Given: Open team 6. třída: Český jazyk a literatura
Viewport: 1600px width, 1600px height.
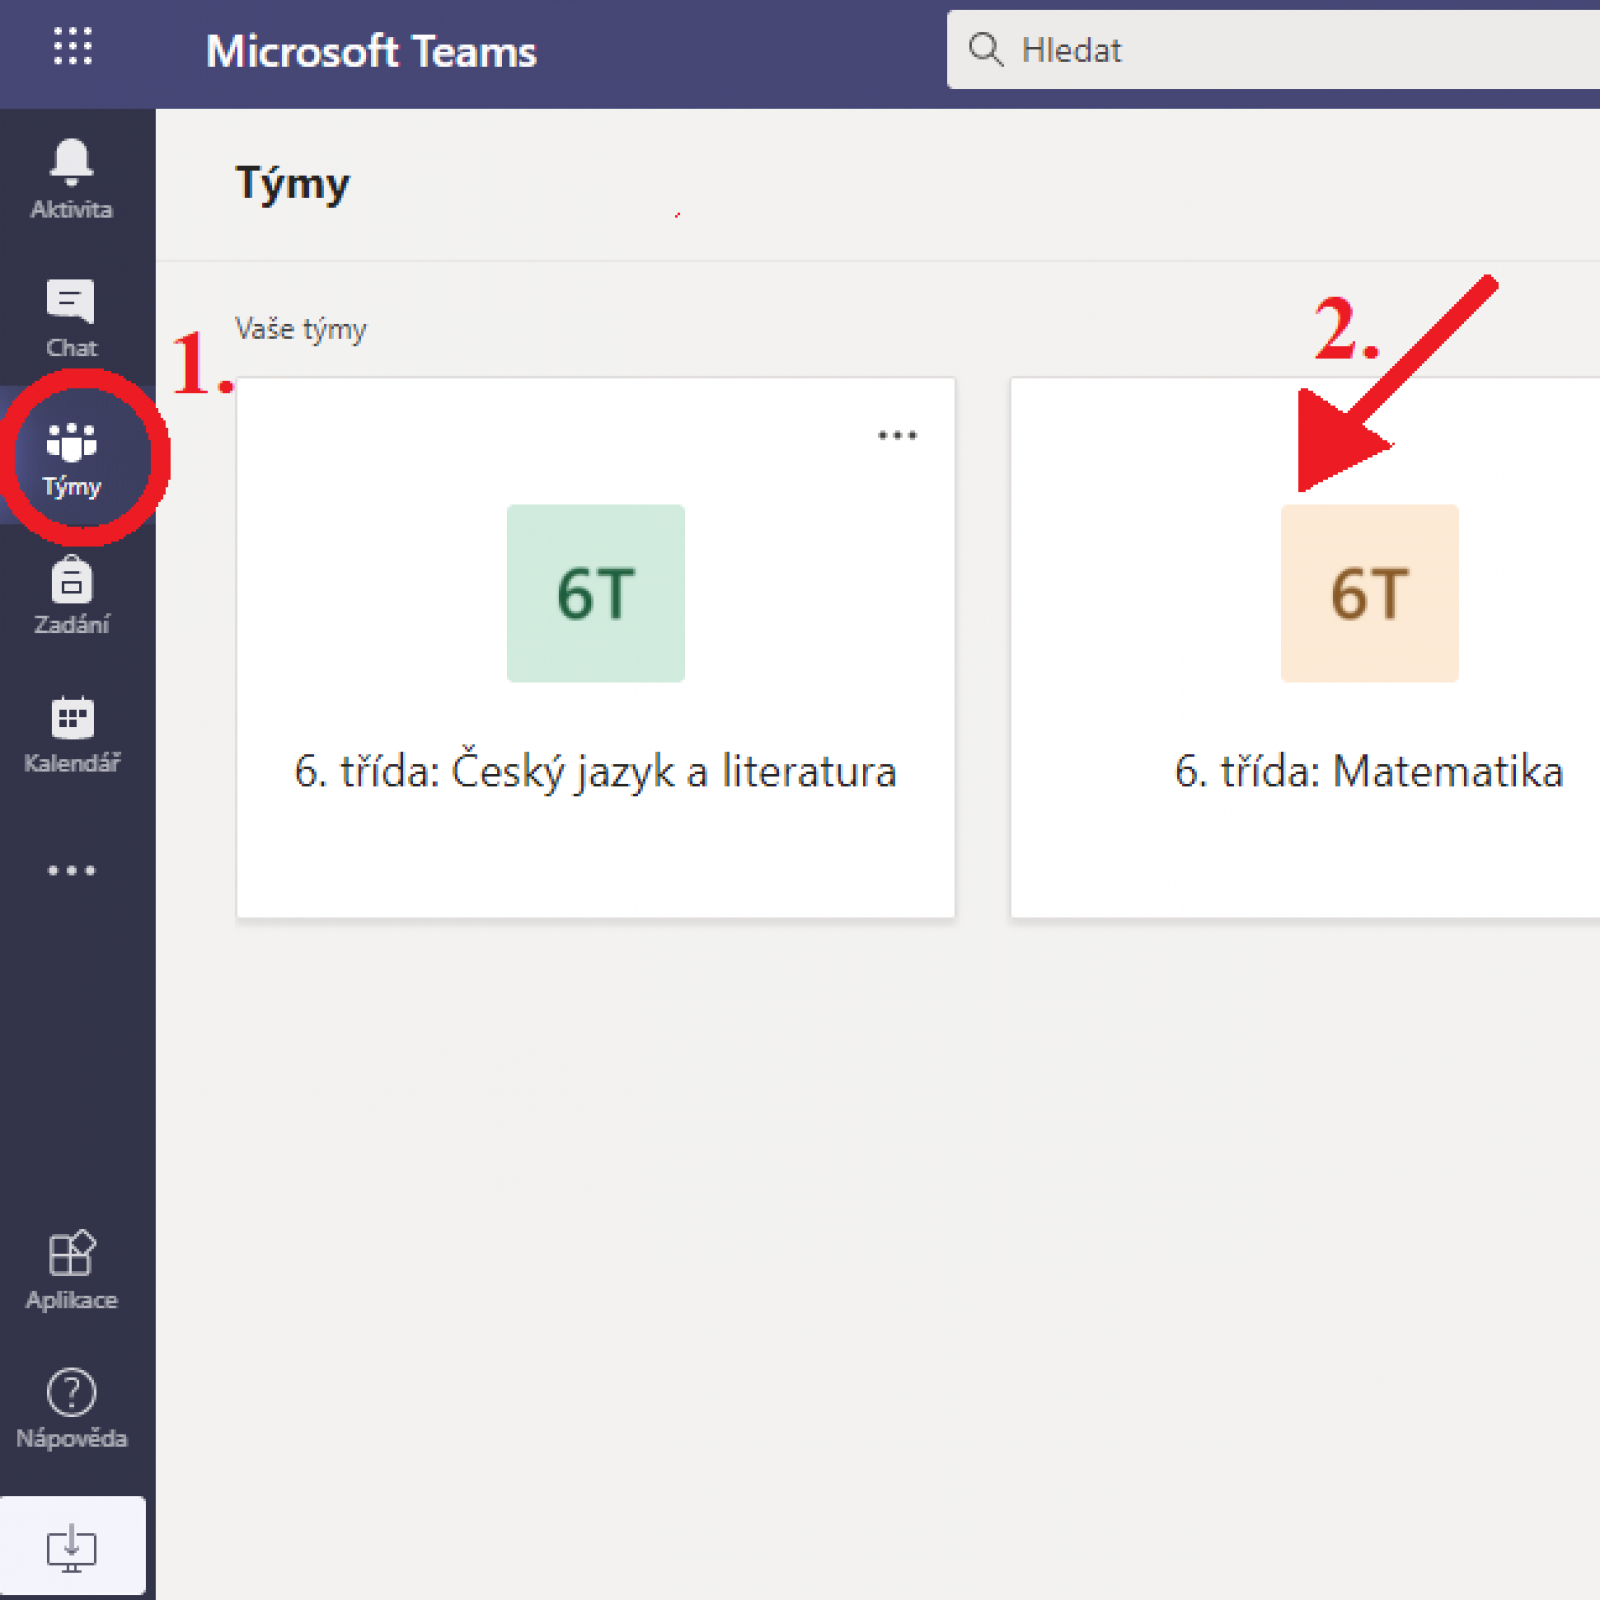Looking at the screenshot, I should 595,771.
